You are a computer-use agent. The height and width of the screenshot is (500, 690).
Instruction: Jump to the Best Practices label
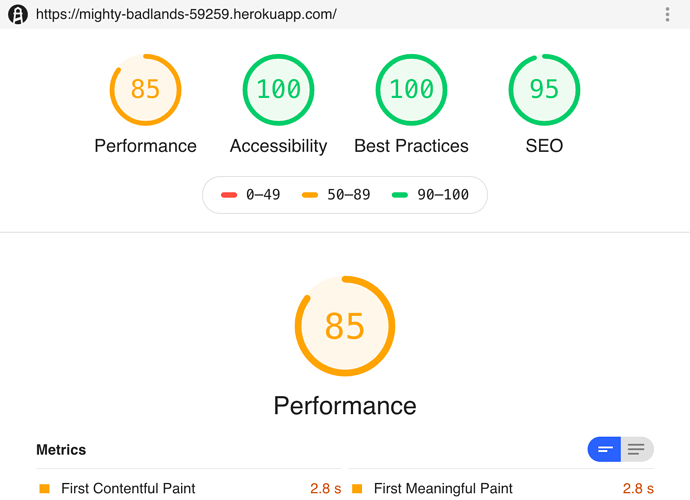411,146
